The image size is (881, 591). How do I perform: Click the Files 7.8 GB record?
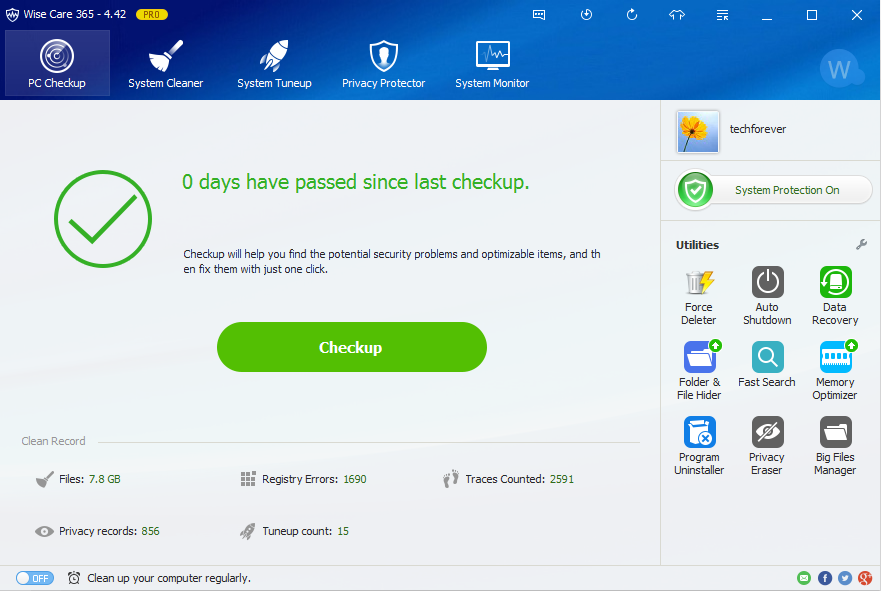pos(78,479)
